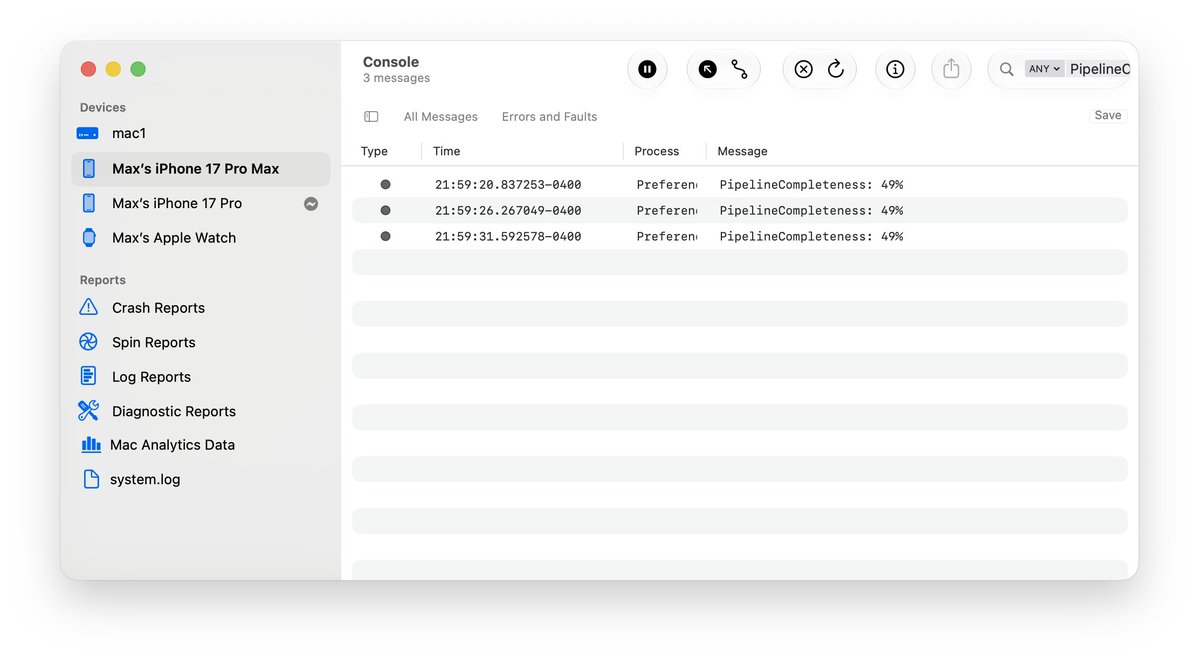The height and width of the screenshot is (660, 1199).
Task: Select the message logged at 21:59:20.837253-0400
Action: pos(739,184)
